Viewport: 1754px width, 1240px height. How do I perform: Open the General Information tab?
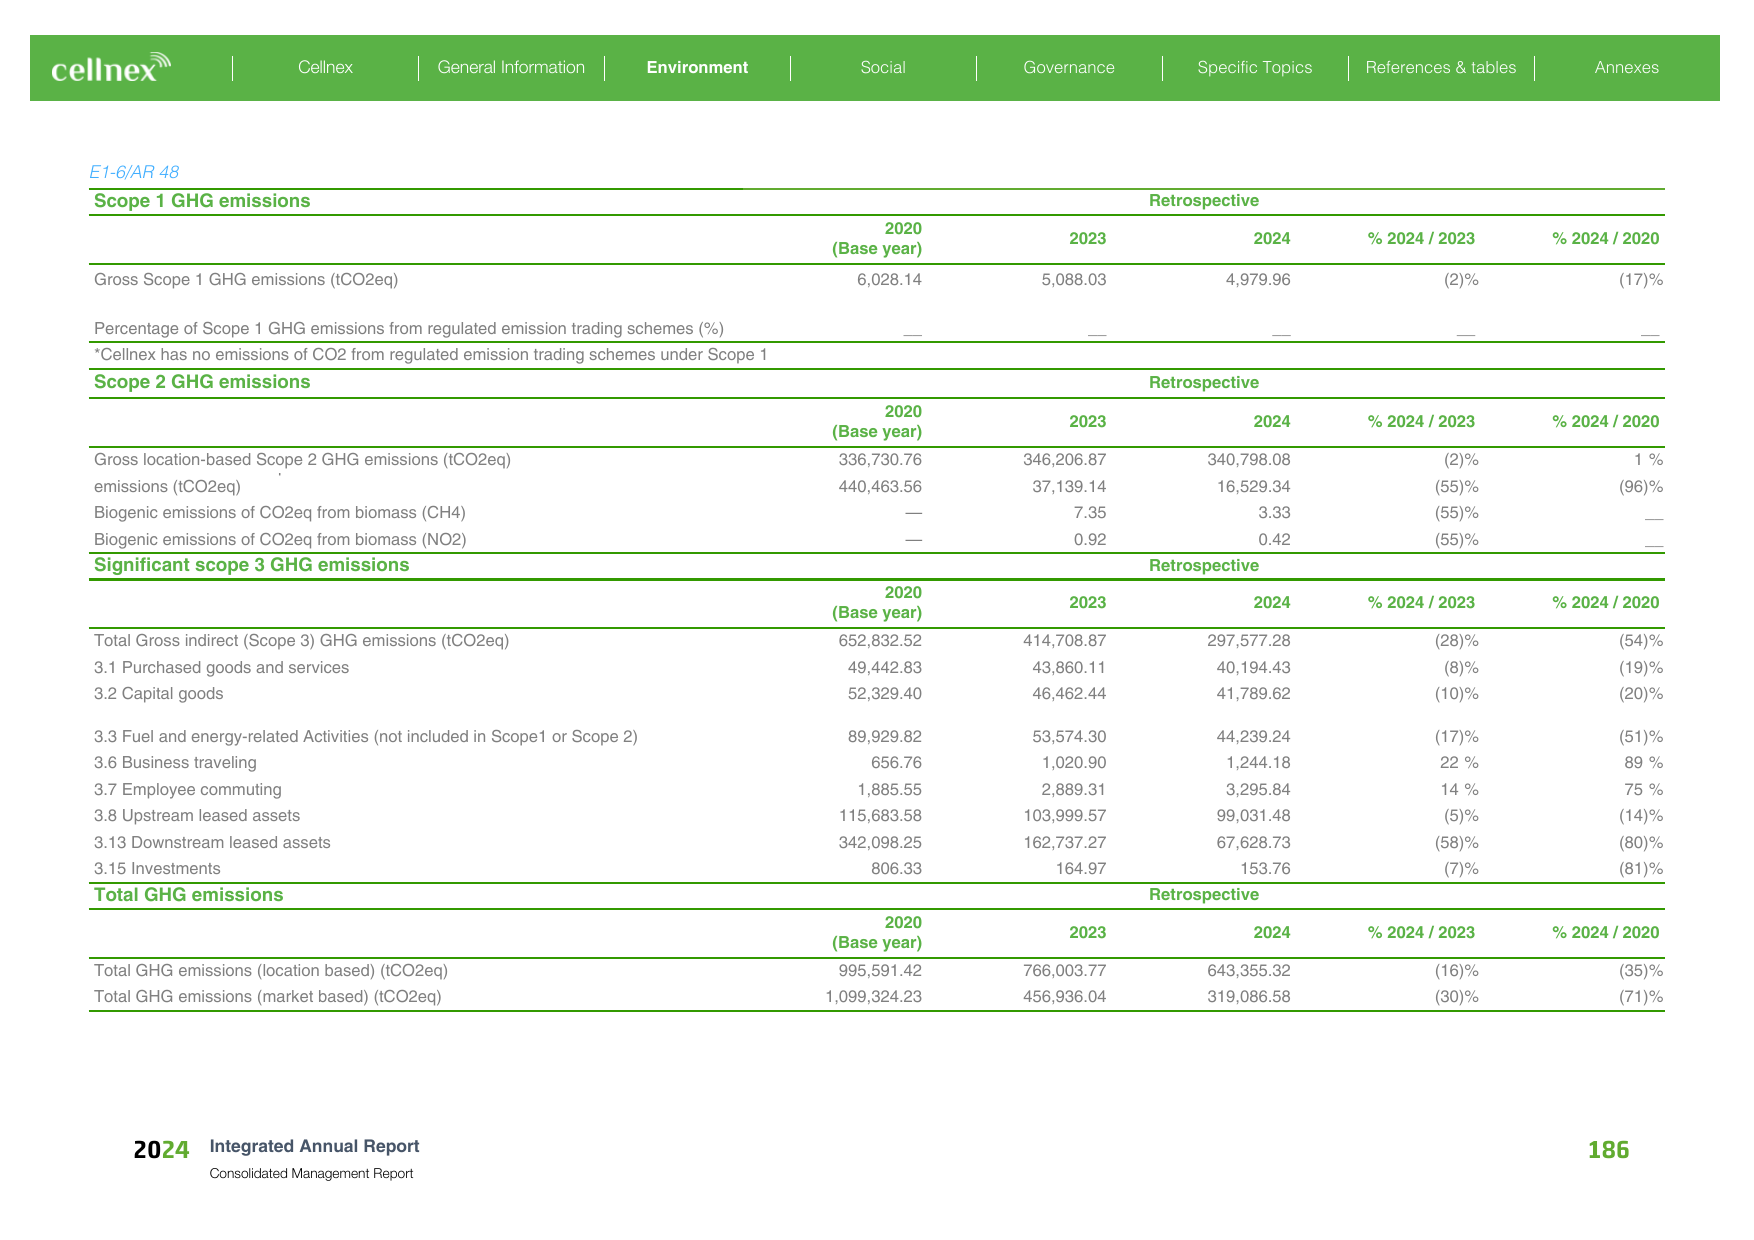coord(511,67)
